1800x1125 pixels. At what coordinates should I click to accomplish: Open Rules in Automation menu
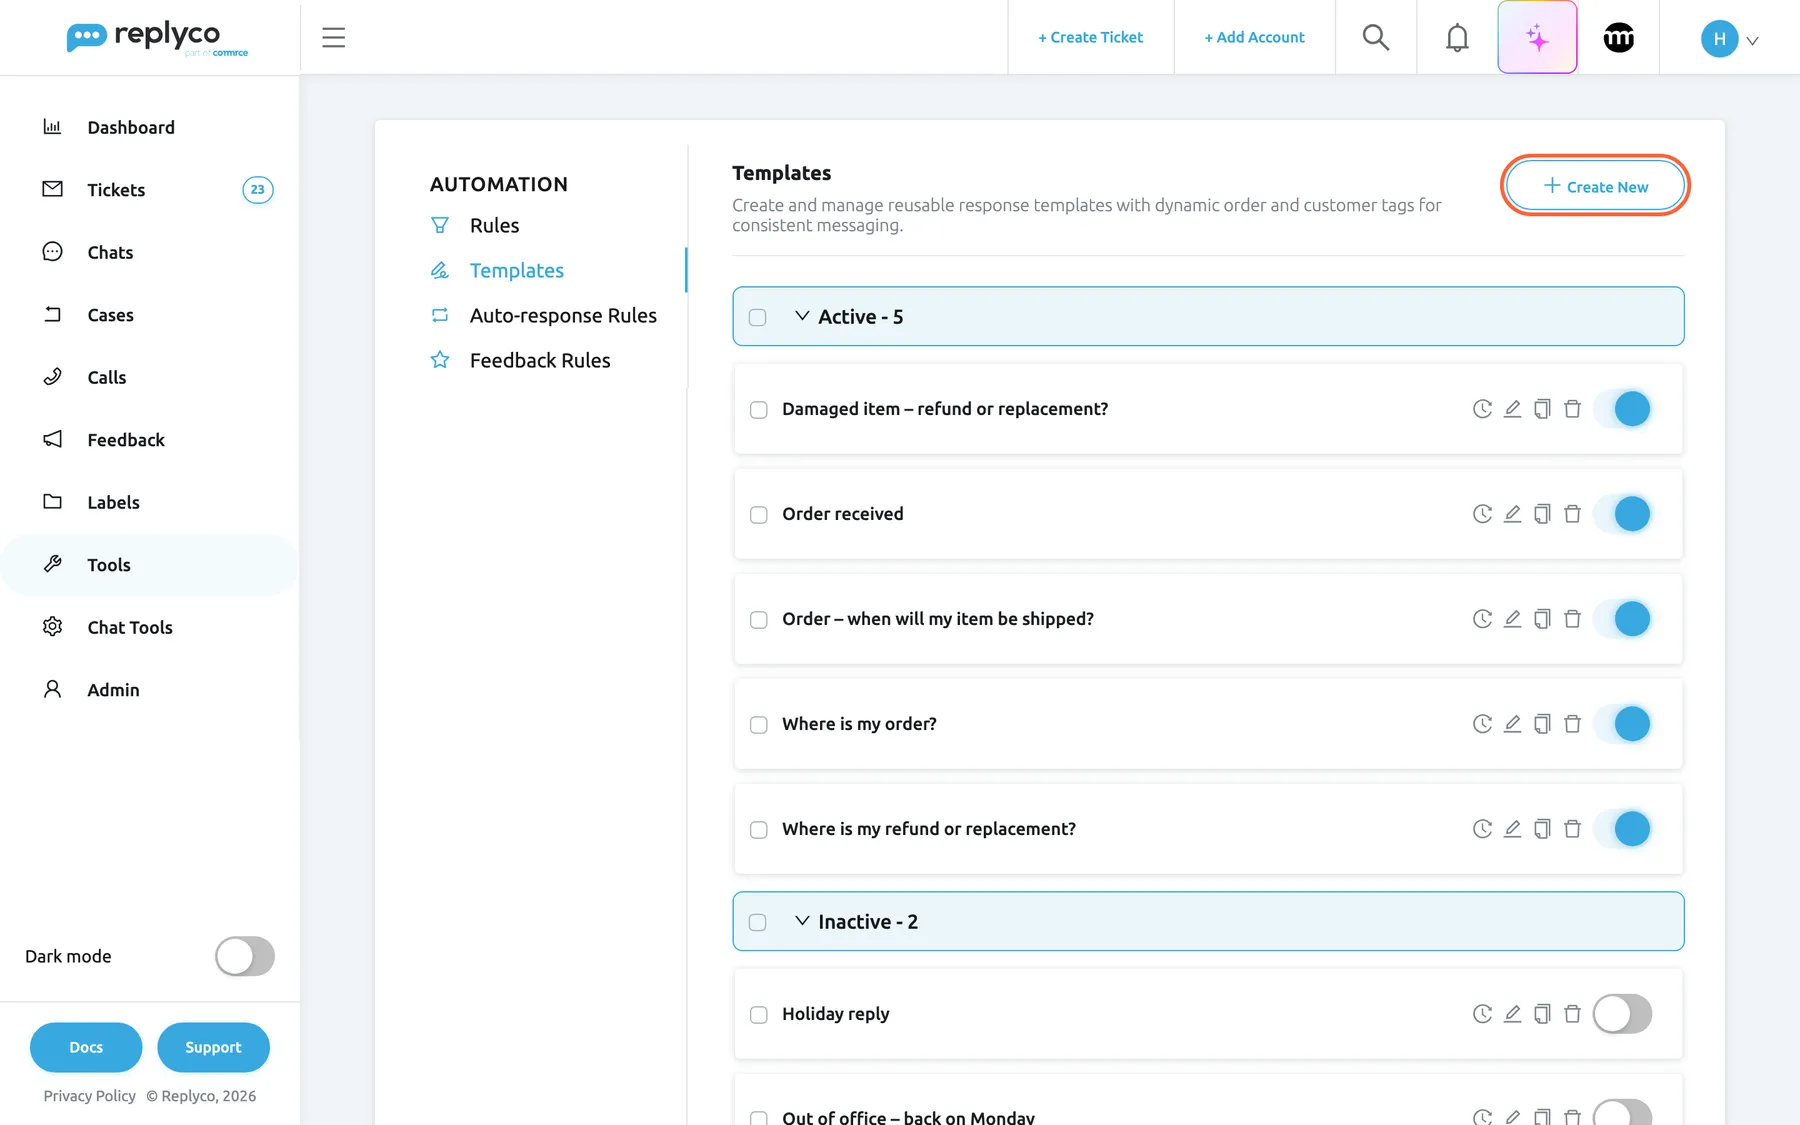click(494, 225)
